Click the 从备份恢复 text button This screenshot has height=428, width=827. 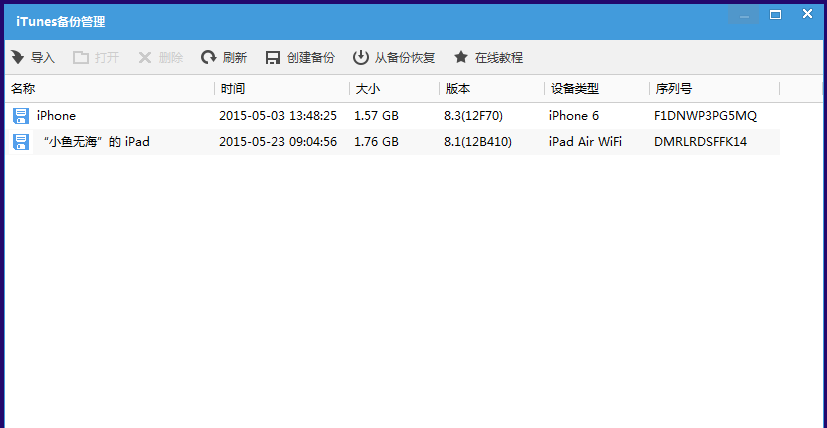405,58
